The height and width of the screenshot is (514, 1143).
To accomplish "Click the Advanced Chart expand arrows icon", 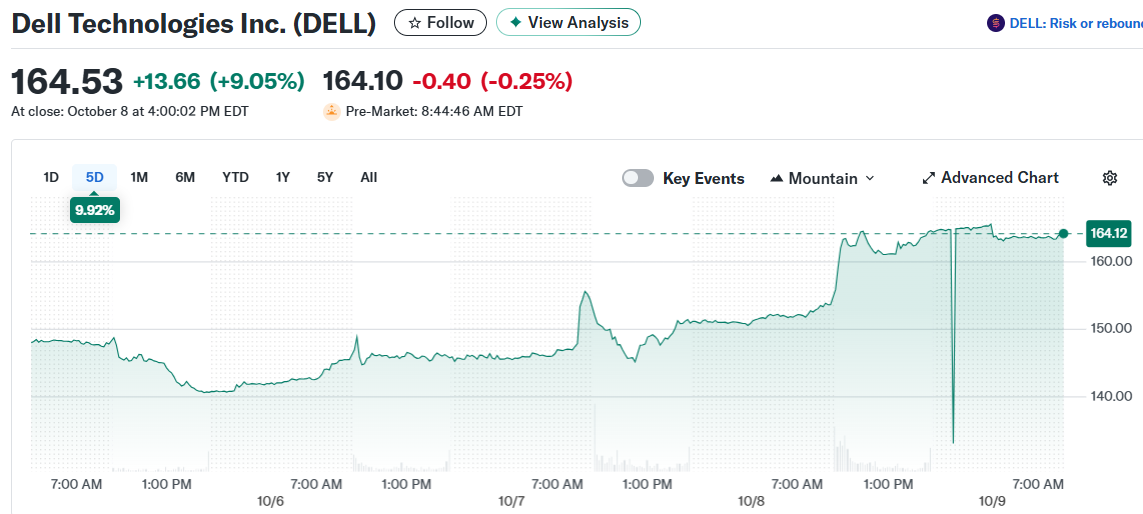I will [928, 178].
